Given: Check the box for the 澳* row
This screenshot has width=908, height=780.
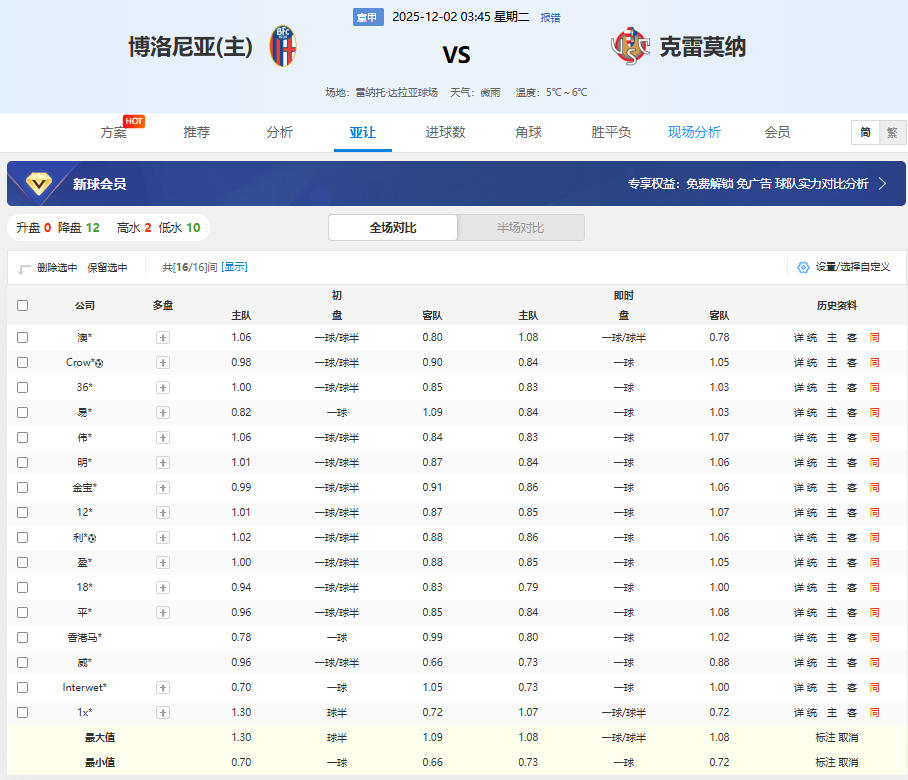Looking at the screenshot, I should pyautogui.click(x=23, y=338).
